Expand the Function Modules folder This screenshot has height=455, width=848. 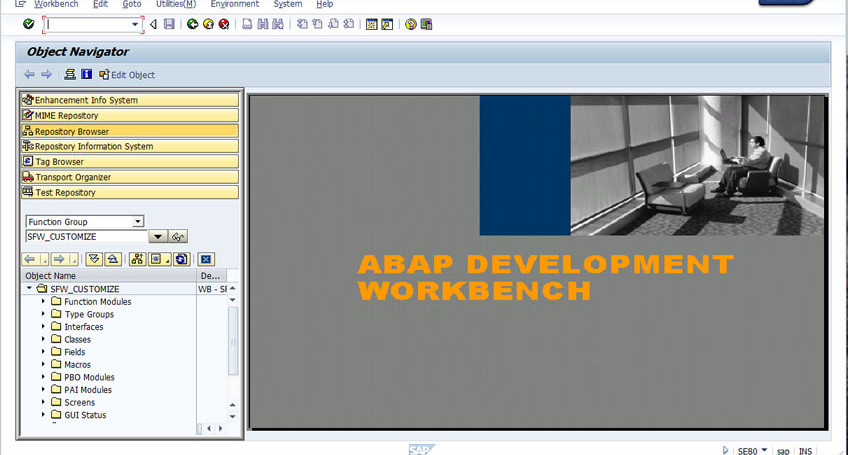click(43, 301)
